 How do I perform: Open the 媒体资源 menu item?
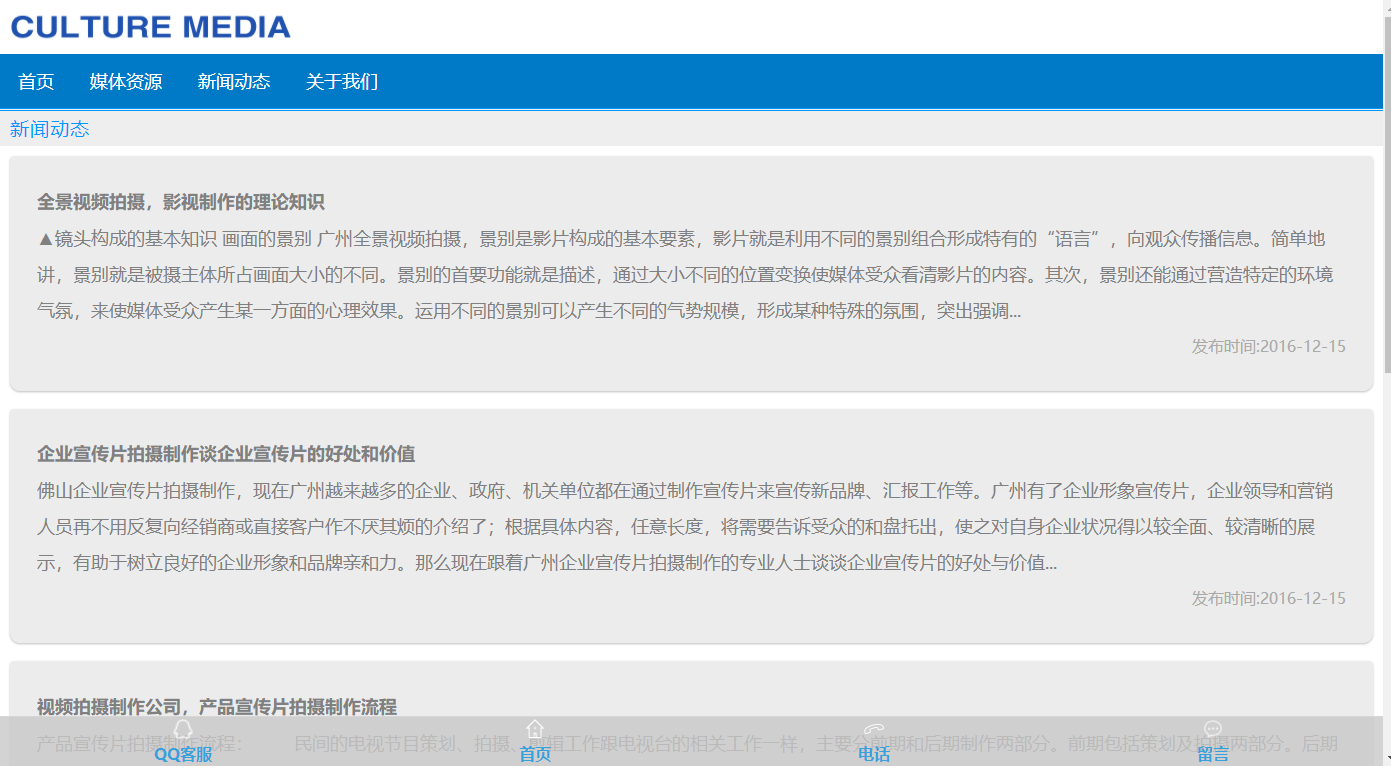tap(126, 82)
